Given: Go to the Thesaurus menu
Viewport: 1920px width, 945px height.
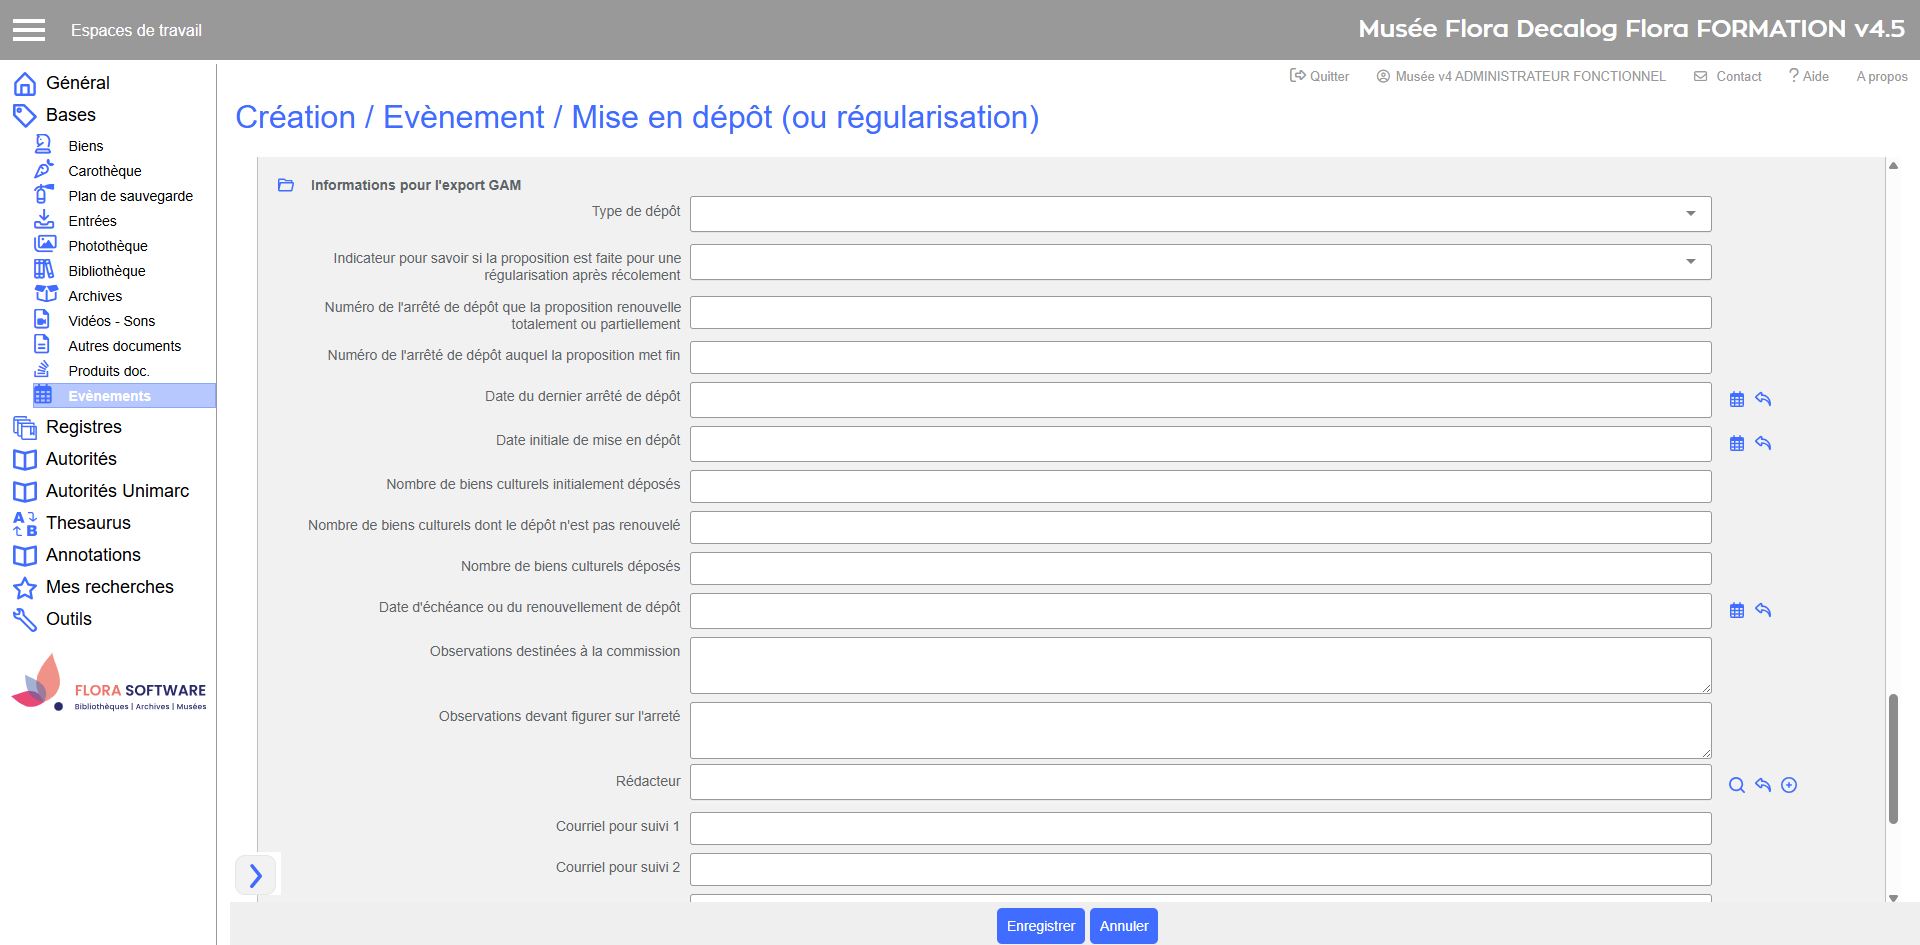Looking at the screenshot, I should coord(88,523).
